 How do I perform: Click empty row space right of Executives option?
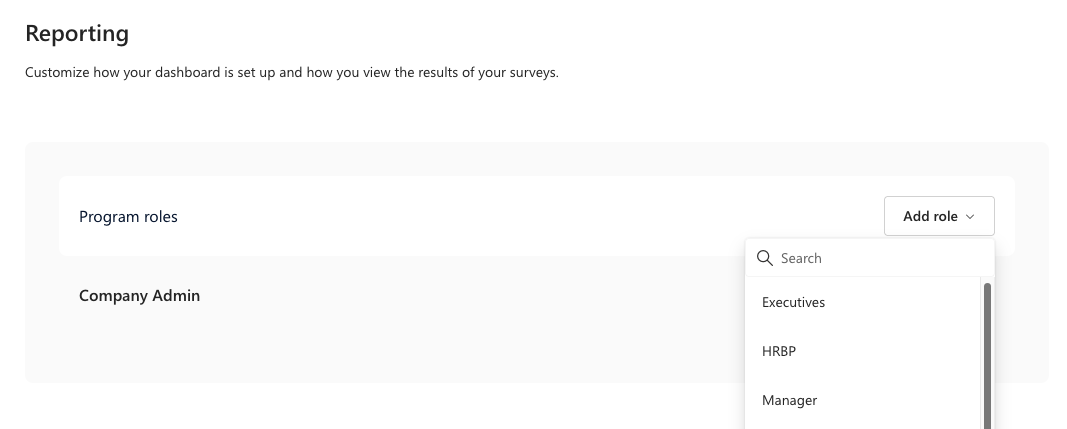(x=902, y=302)
